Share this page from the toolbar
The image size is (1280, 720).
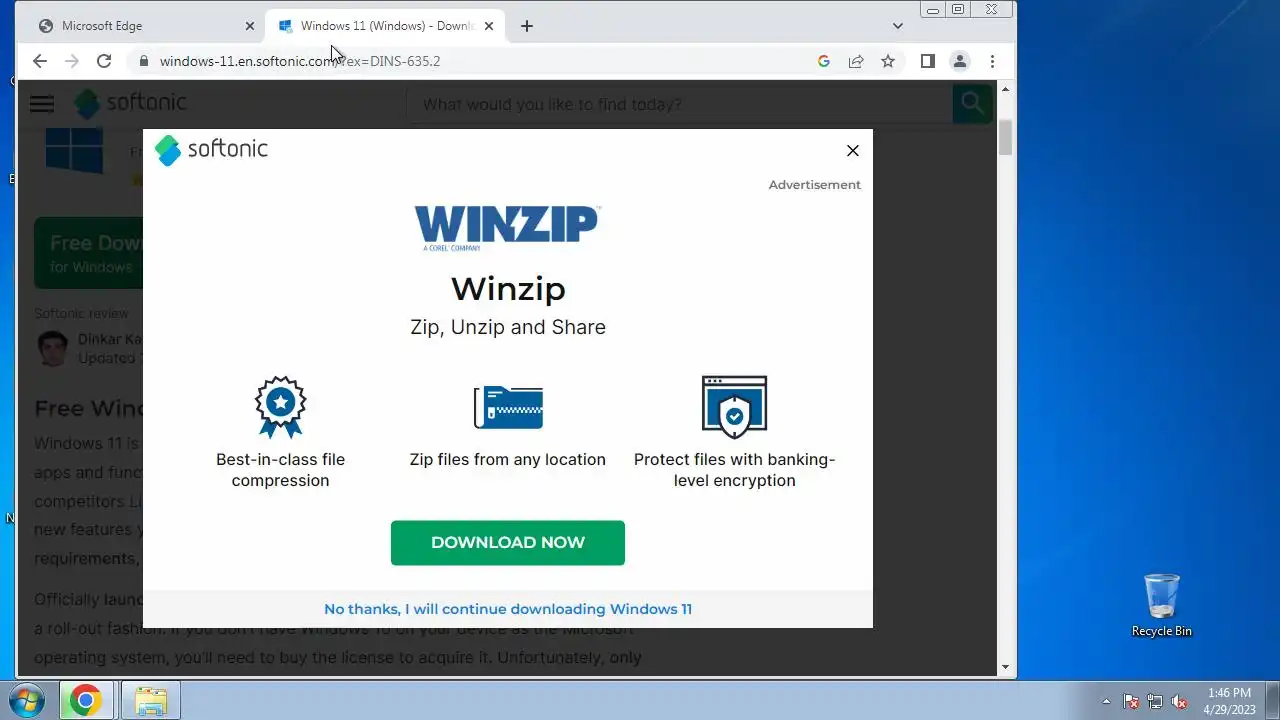click(x=856, y=61)
